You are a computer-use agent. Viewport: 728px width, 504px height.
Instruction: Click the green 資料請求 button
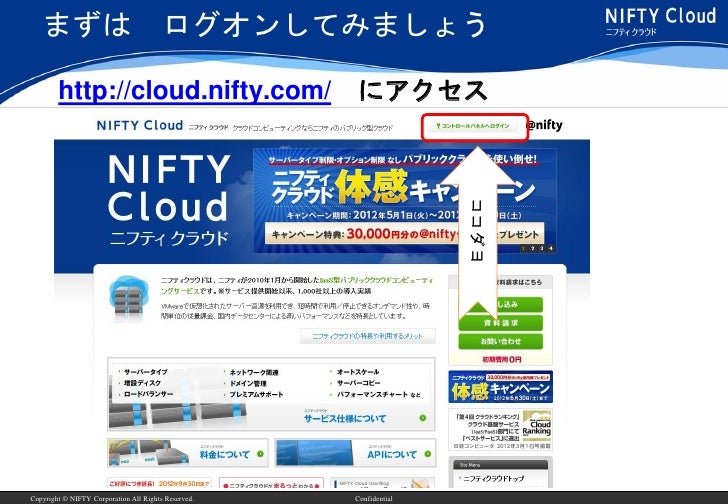coord(500,323)
